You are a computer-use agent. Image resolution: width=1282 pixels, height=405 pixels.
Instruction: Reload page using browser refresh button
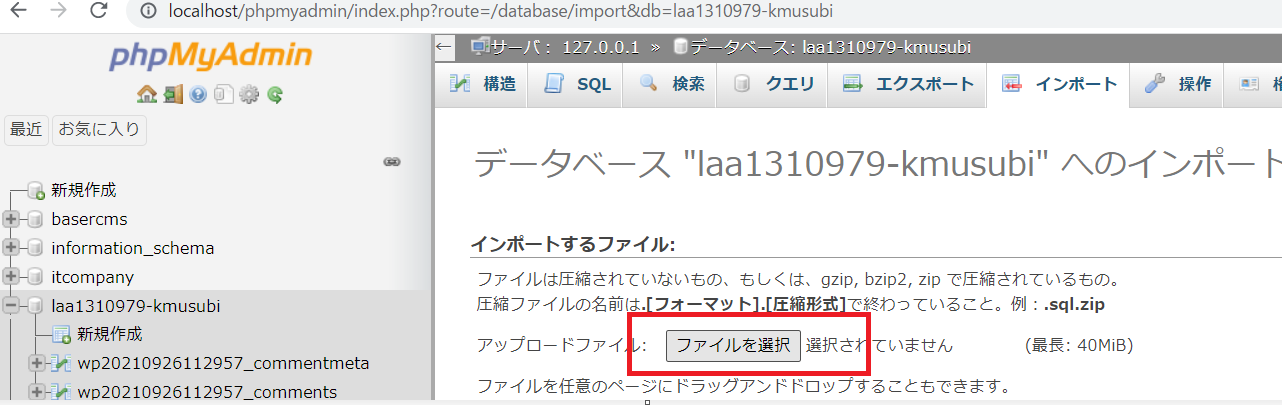tap(98, 11)
